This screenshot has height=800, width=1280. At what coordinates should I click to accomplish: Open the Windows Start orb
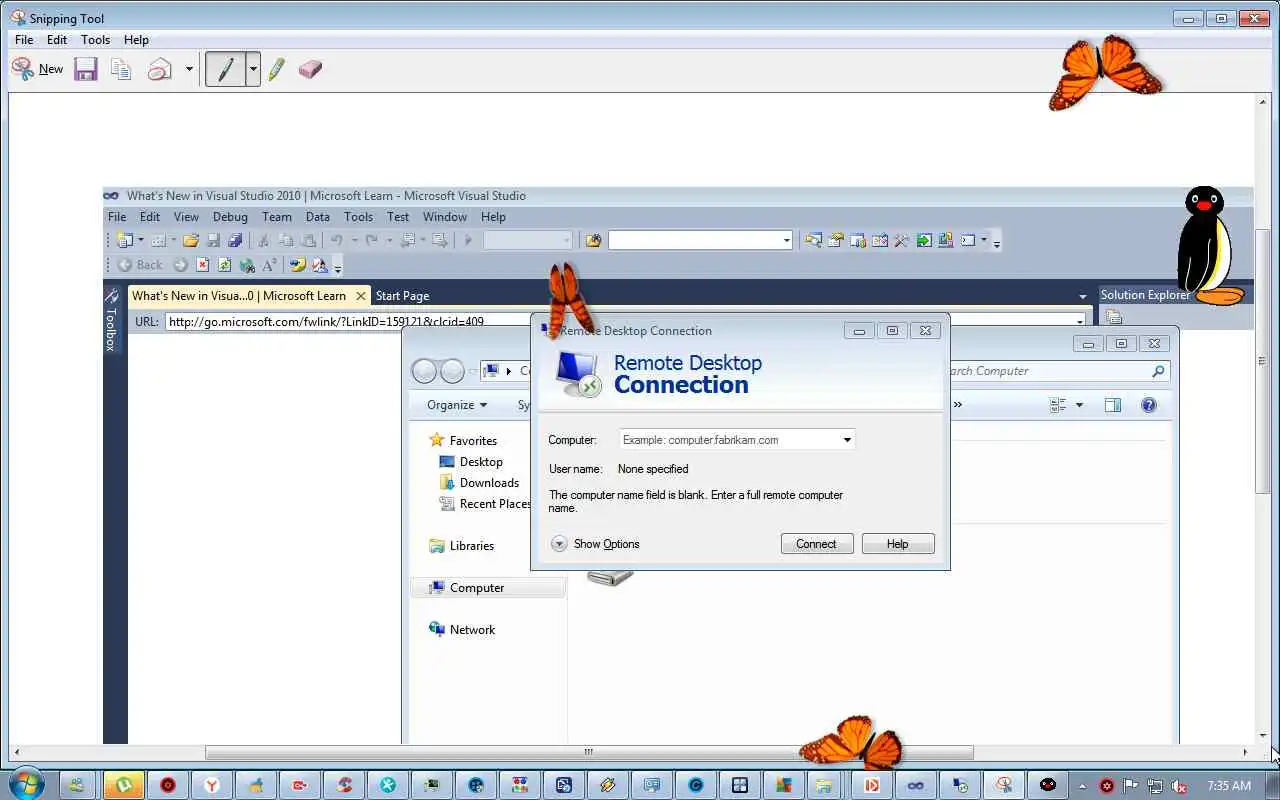(x=26, y=784)
